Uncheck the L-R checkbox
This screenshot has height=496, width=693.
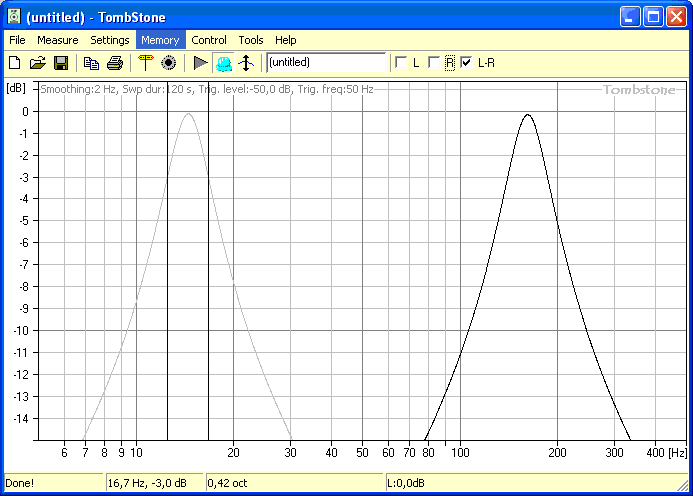tap(466, 62)
